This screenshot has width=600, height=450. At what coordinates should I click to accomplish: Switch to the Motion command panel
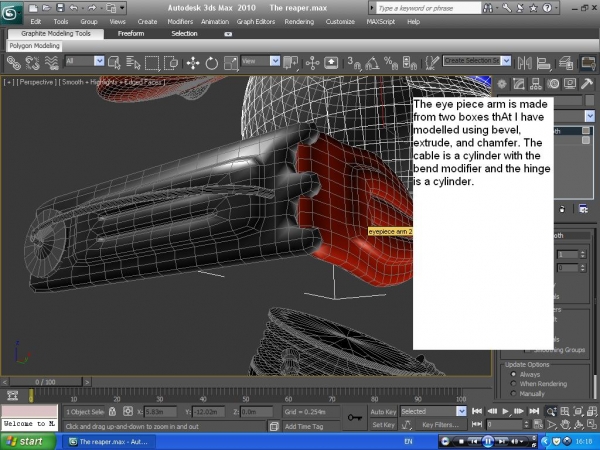pyautogui.click(x=553, y=84)
